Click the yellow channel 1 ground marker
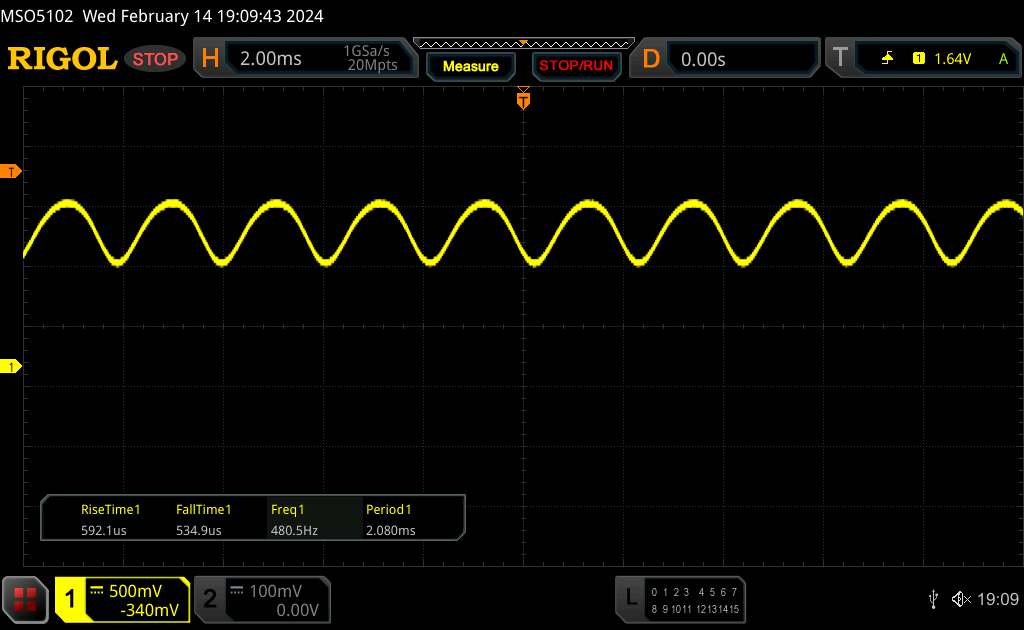 click(11, 368)
